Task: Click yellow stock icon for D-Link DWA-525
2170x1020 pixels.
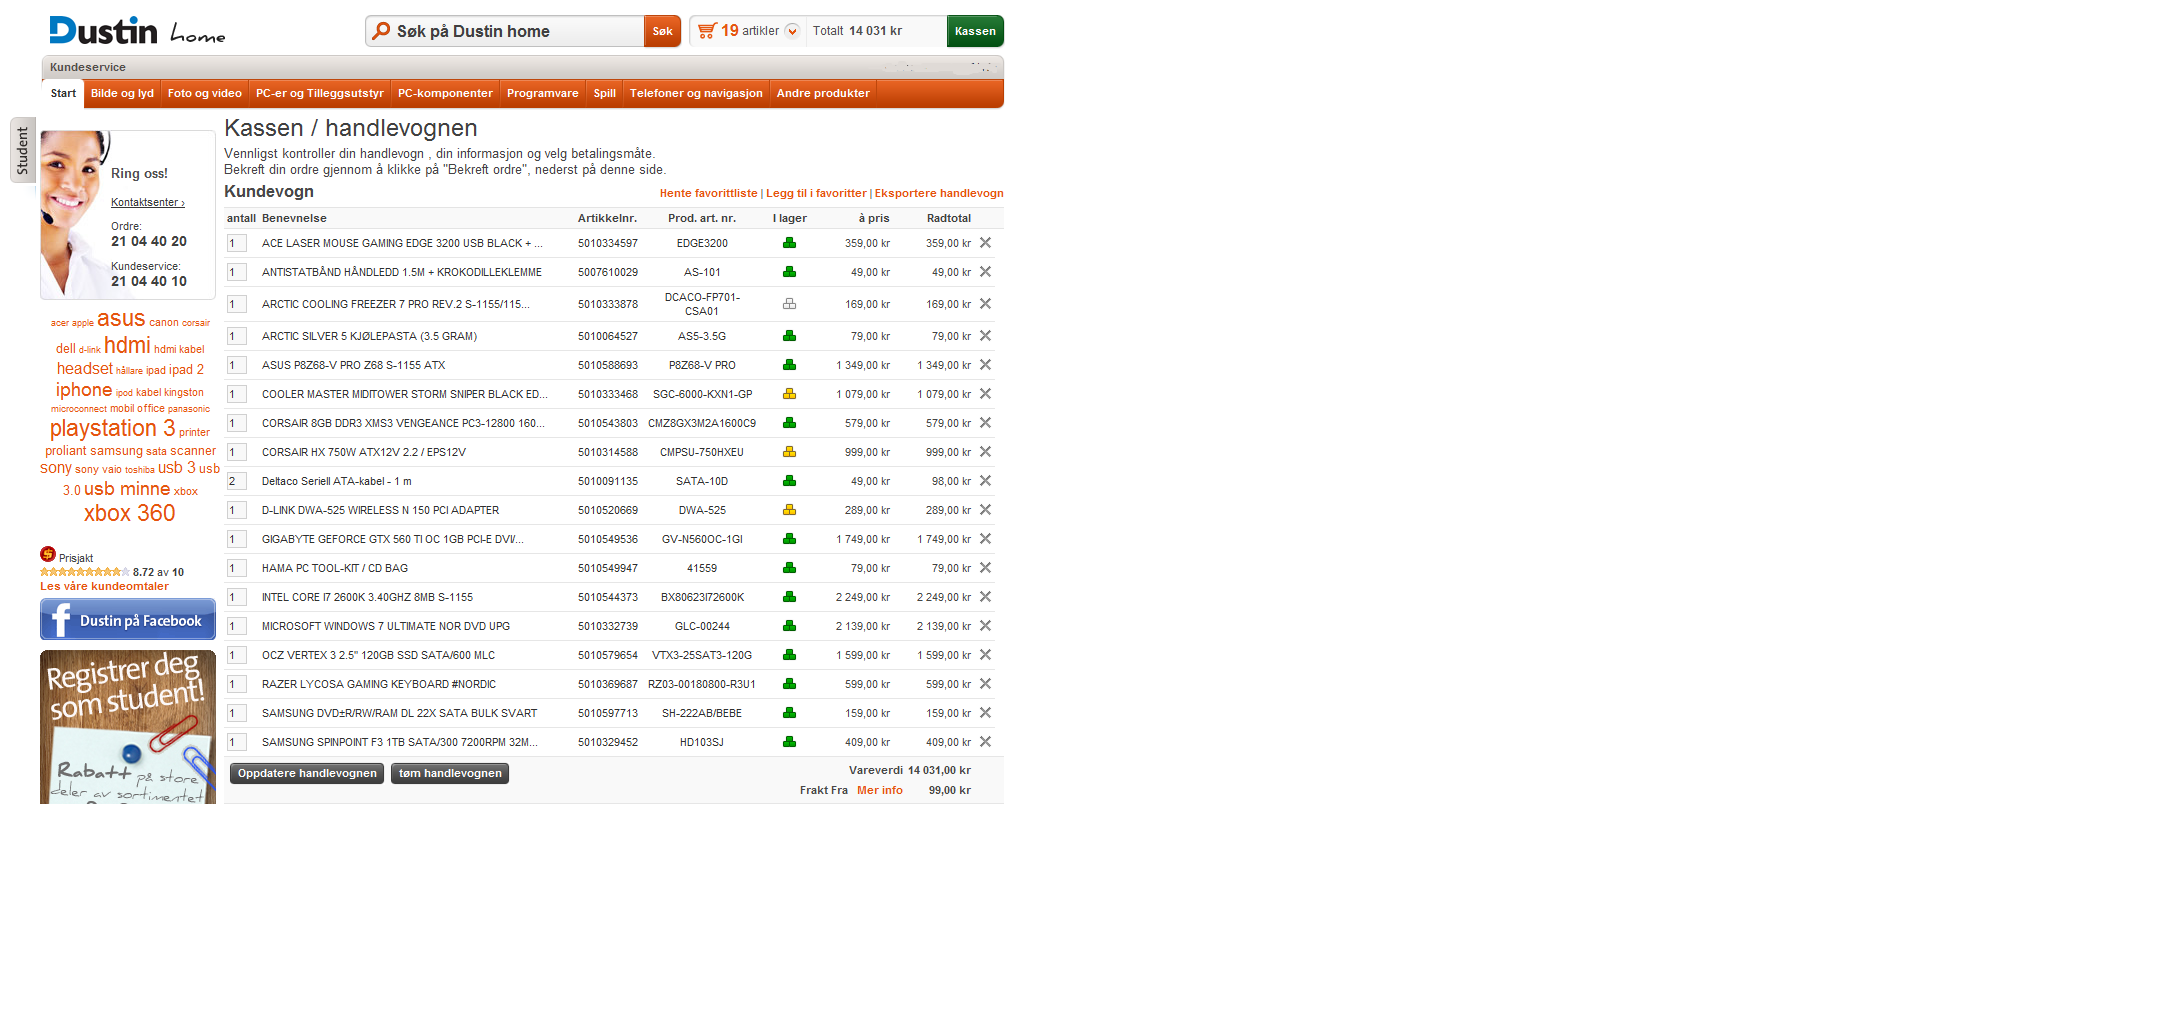Action: 789,510
